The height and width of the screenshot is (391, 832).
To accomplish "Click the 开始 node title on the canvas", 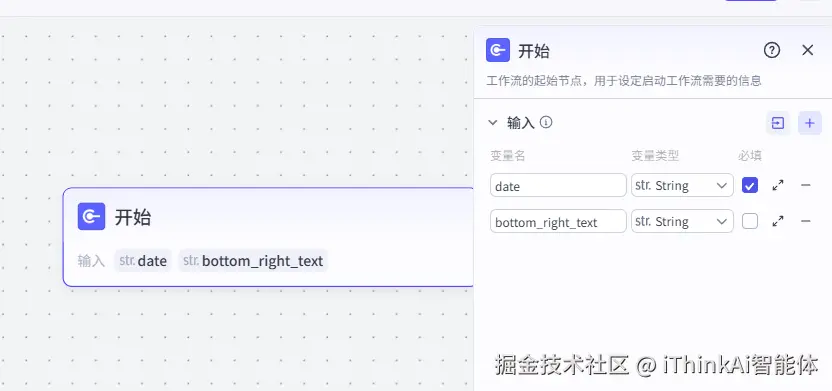I will [x=133, y=217].
